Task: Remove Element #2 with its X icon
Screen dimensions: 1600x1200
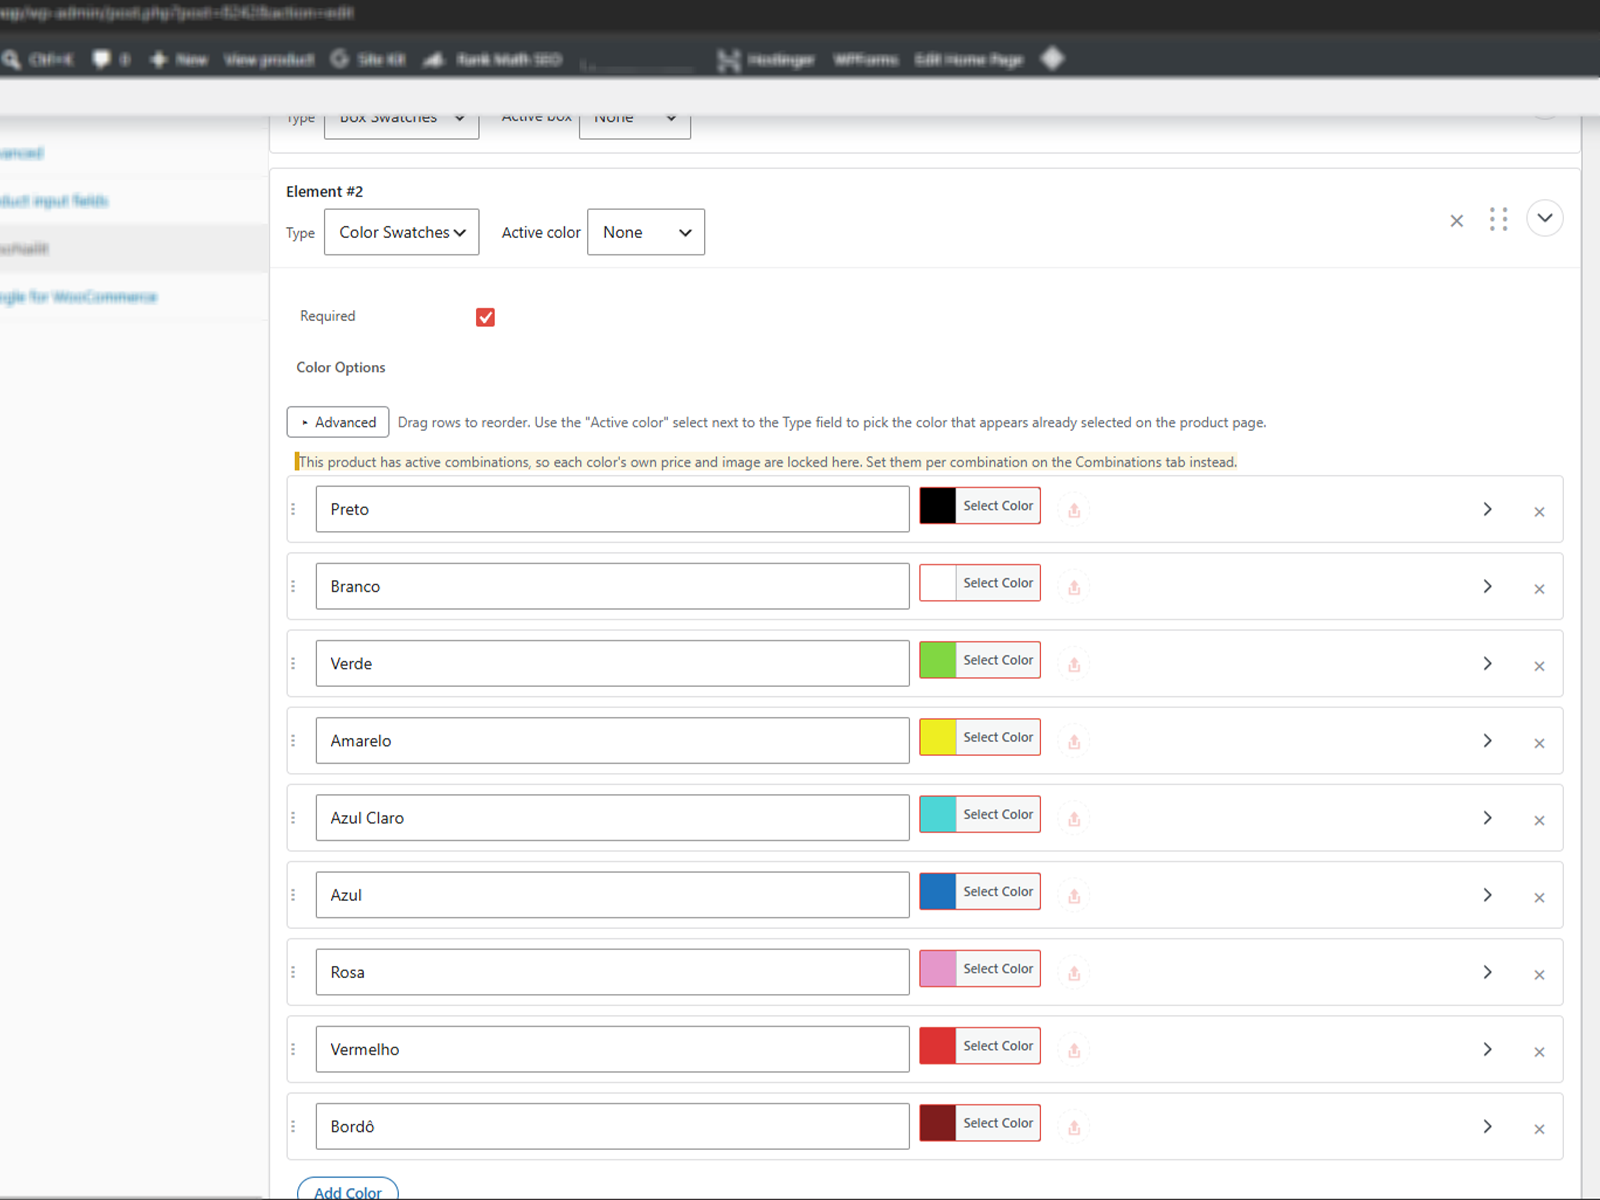Action: tap(1456, 221)
